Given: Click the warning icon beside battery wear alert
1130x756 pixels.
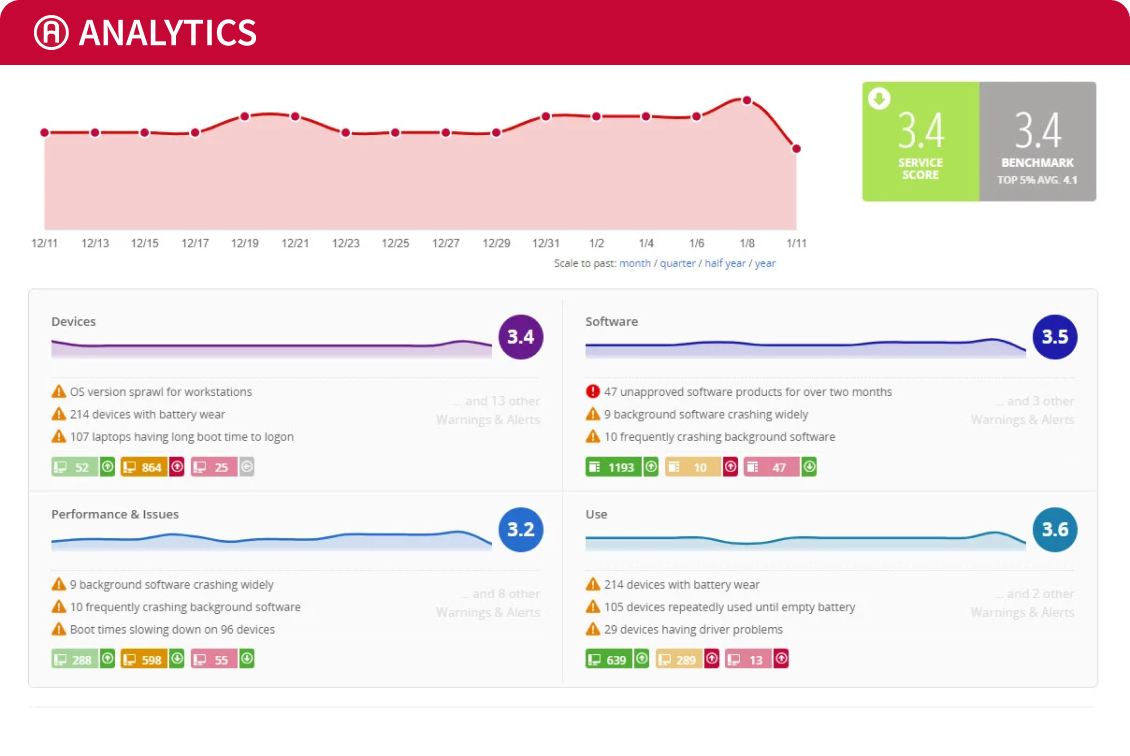Looking at the screenshot, I should click(59, 414).
